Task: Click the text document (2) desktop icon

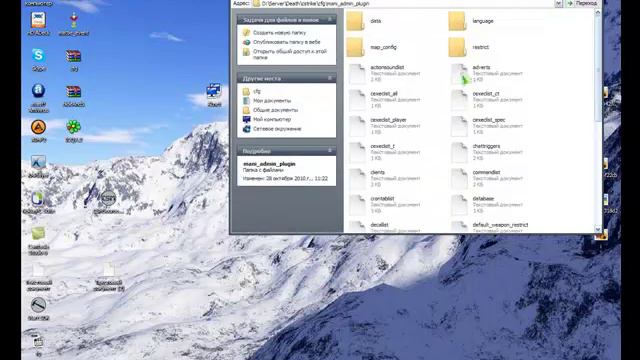Action: [x=109, y=270]
